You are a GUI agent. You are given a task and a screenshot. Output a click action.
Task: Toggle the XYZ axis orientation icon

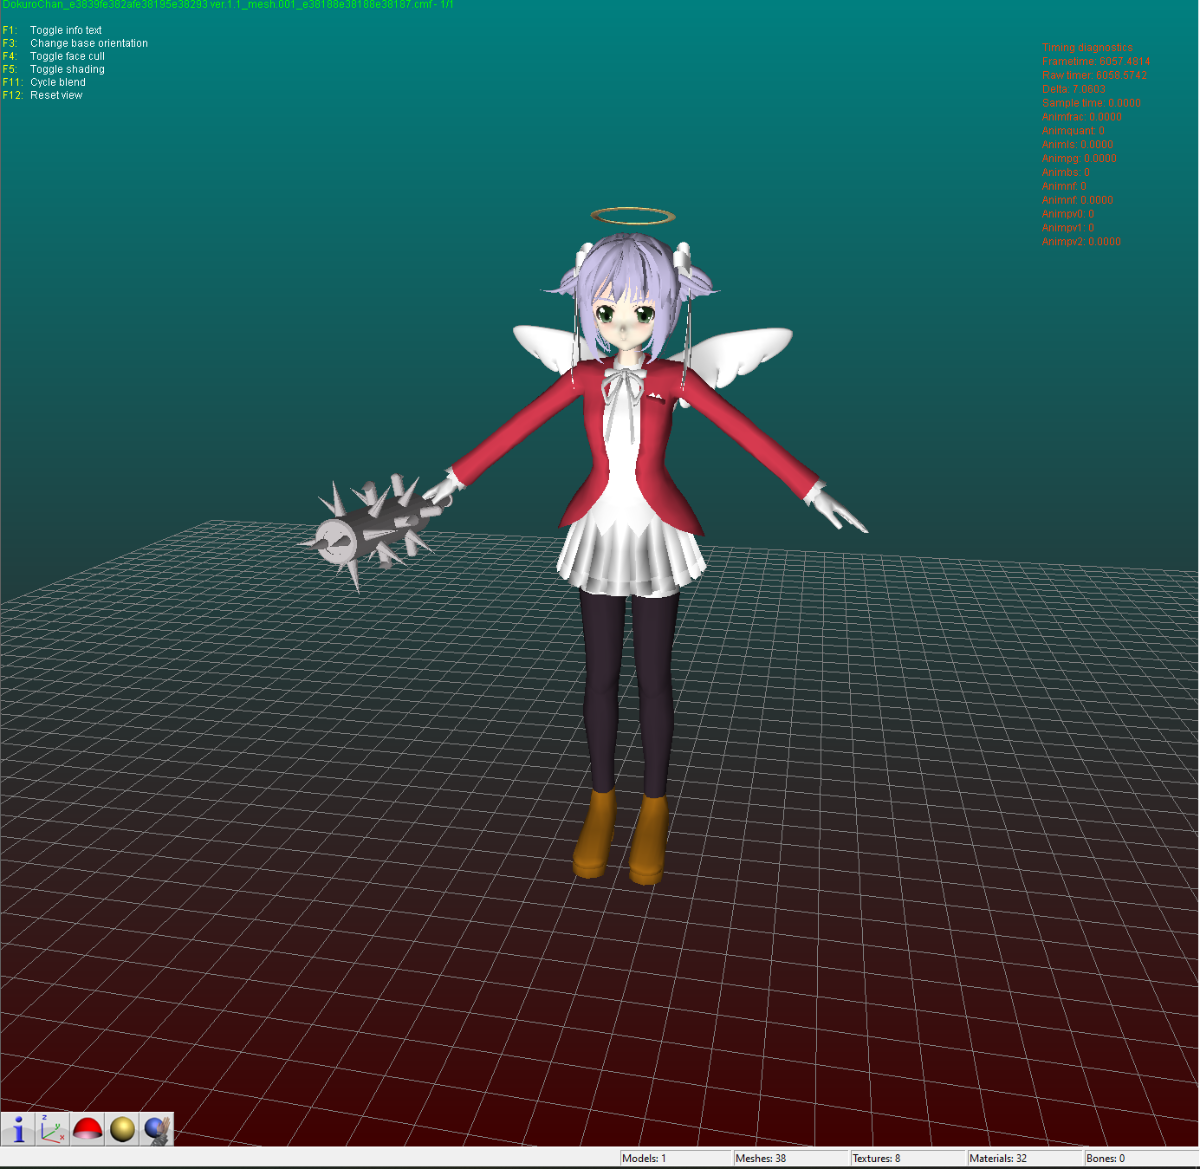[x=53, y=1129]
